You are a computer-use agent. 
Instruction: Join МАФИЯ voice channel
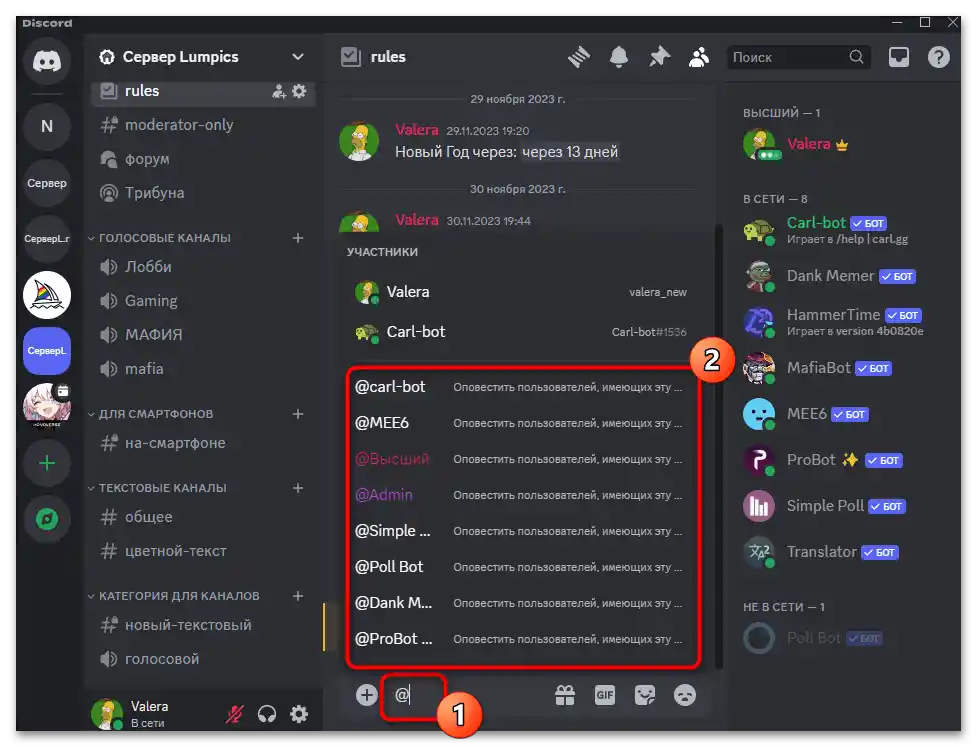[x=204, y=335]
